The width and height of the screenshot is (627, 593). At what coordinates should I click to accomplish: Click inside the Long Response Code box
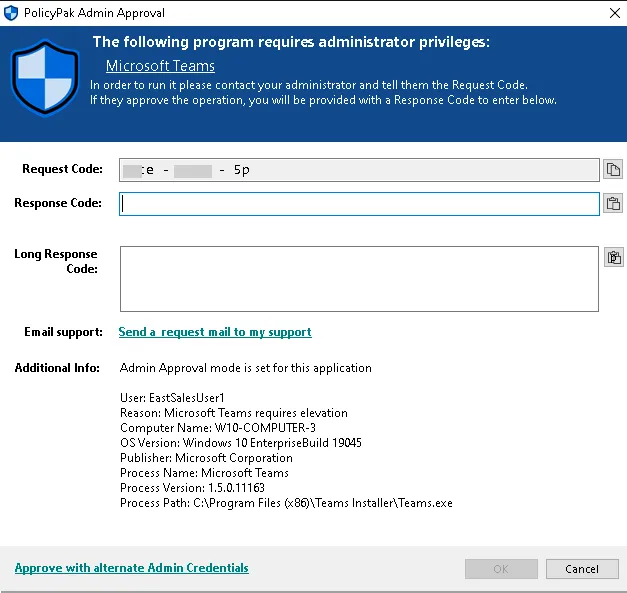(x=359, y=279)
